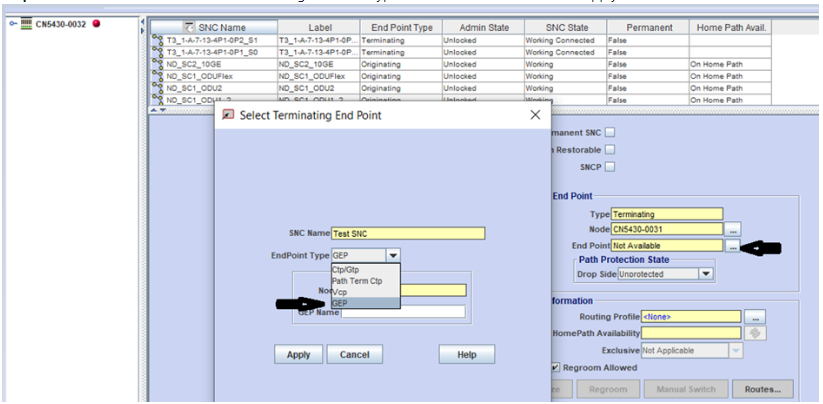Viewport: 823px width, 404px height.
Task: Click the Regroom button
Action: pos(608,389)
